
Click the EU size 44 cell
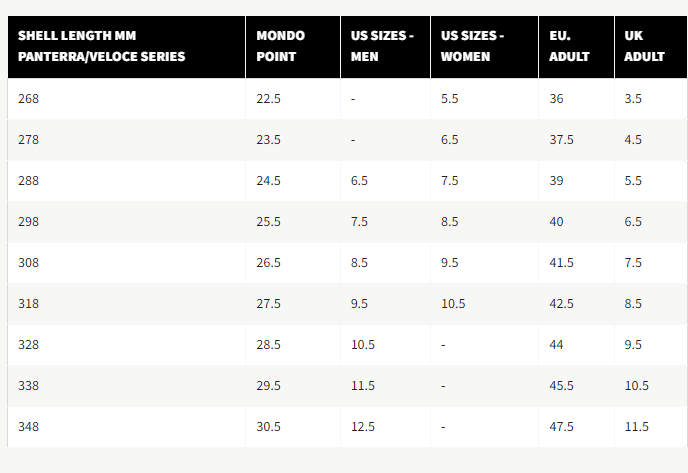[x=557, y=345]
